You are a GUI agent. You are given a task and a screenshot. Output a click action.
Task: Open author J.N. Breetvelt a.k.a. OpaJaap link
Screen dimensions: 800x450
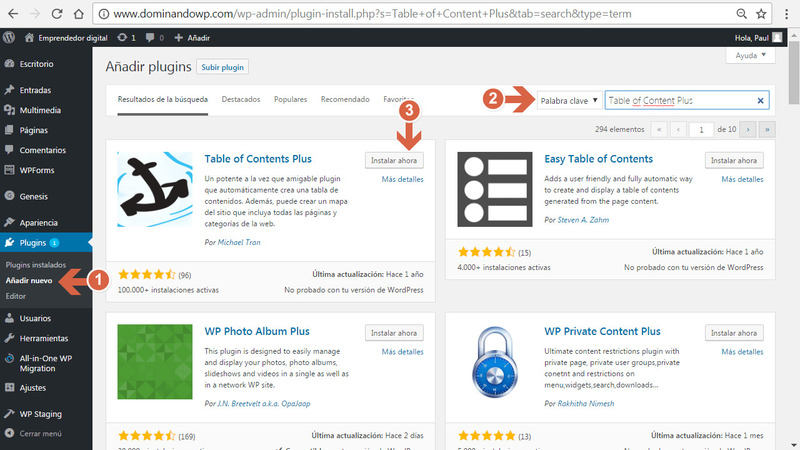[x=264, y=404]
